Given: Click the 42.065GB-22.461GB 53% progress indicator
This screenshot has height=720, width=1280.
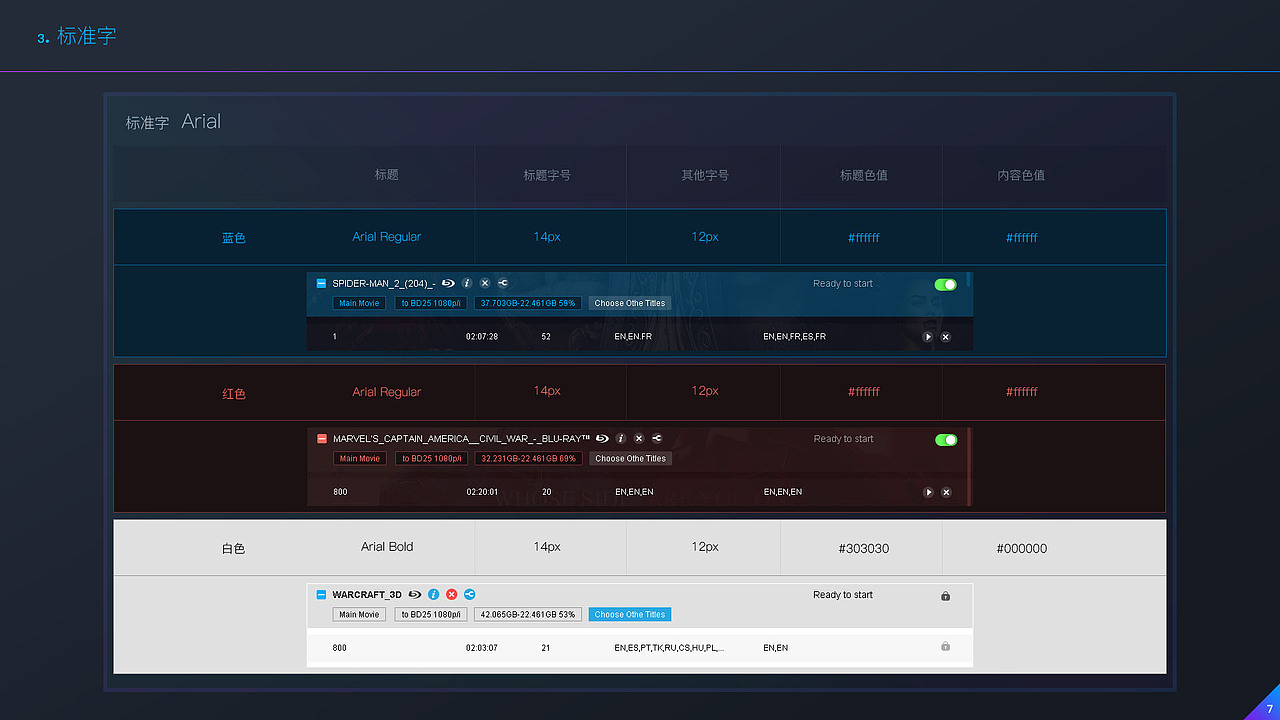Looking at the screenshot, I should point(527,614).
